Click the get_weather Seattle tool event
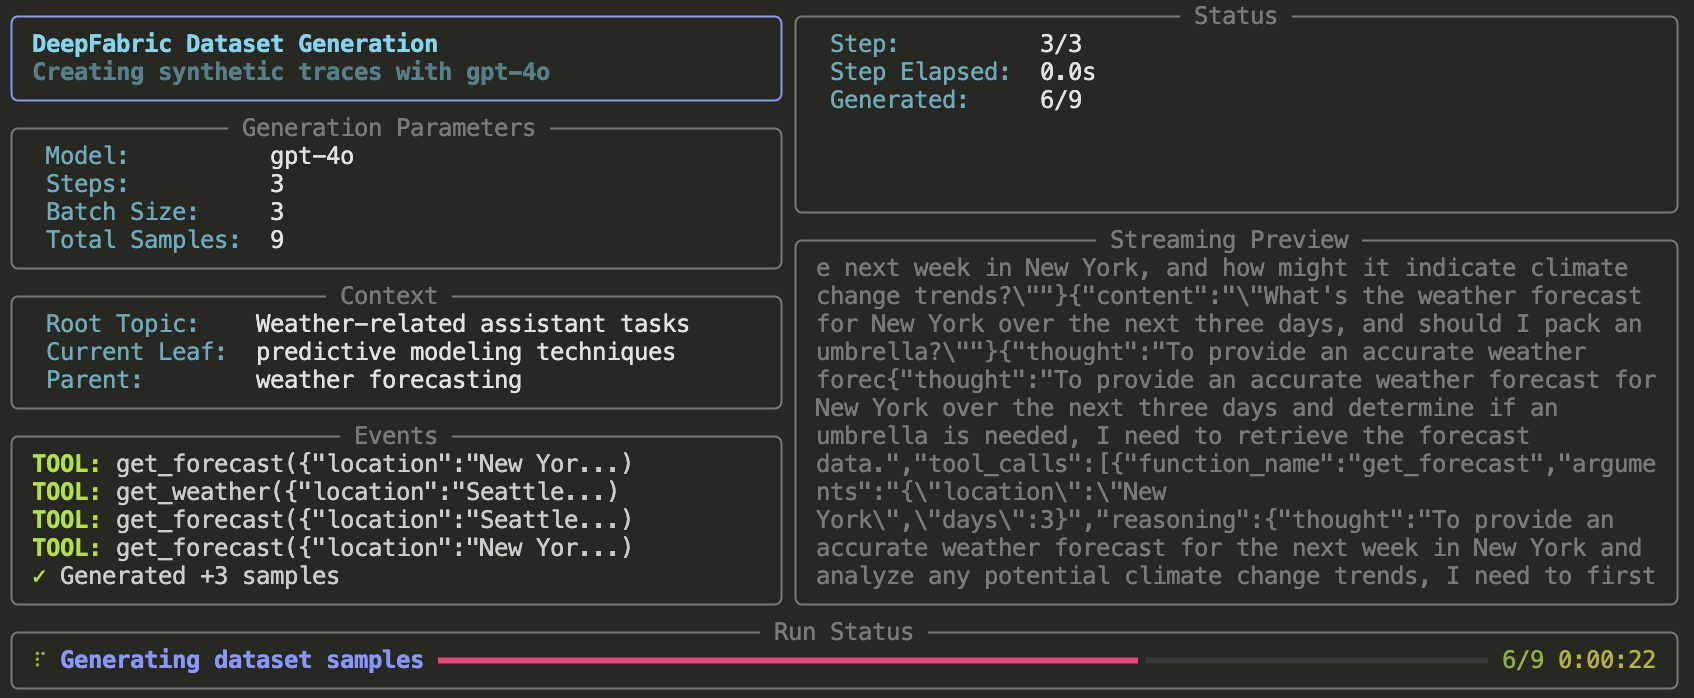 coord(325,492)
